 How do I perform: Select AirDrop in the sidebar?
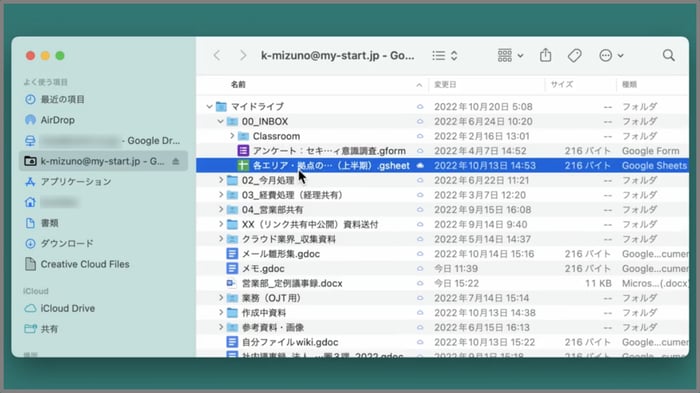(58, 120)
